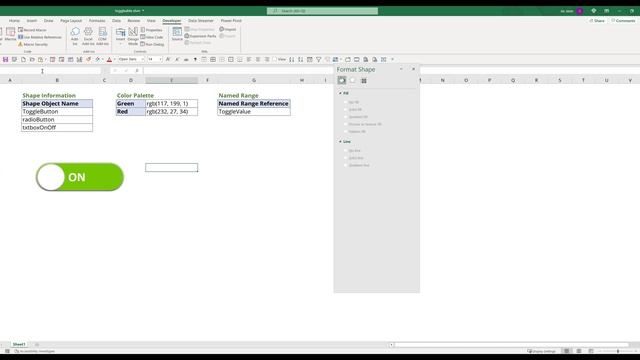
Task: Toggle Design Mode in Controls group
Action: click(133, 36)
